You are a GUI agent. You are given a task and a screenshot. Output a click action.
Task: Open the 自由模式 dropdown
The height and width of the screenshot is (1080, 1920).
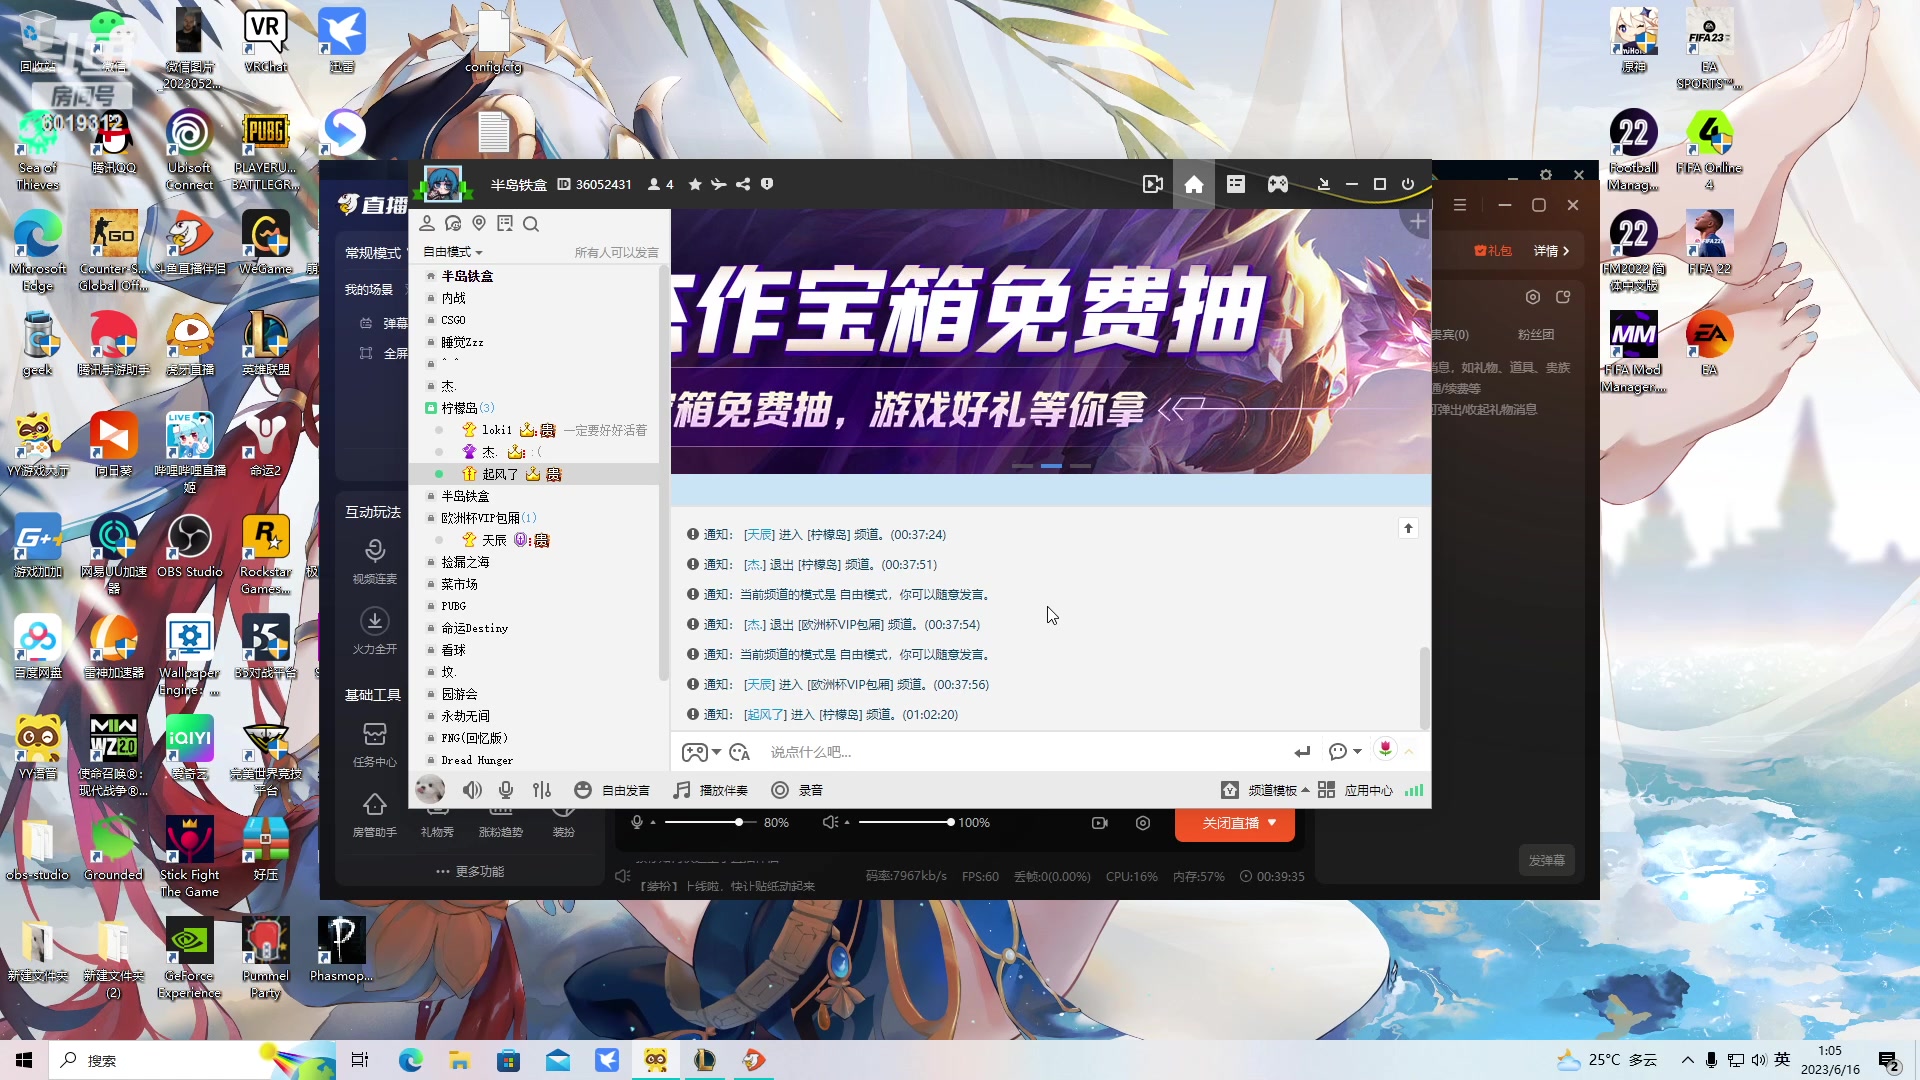click(453, 252)
